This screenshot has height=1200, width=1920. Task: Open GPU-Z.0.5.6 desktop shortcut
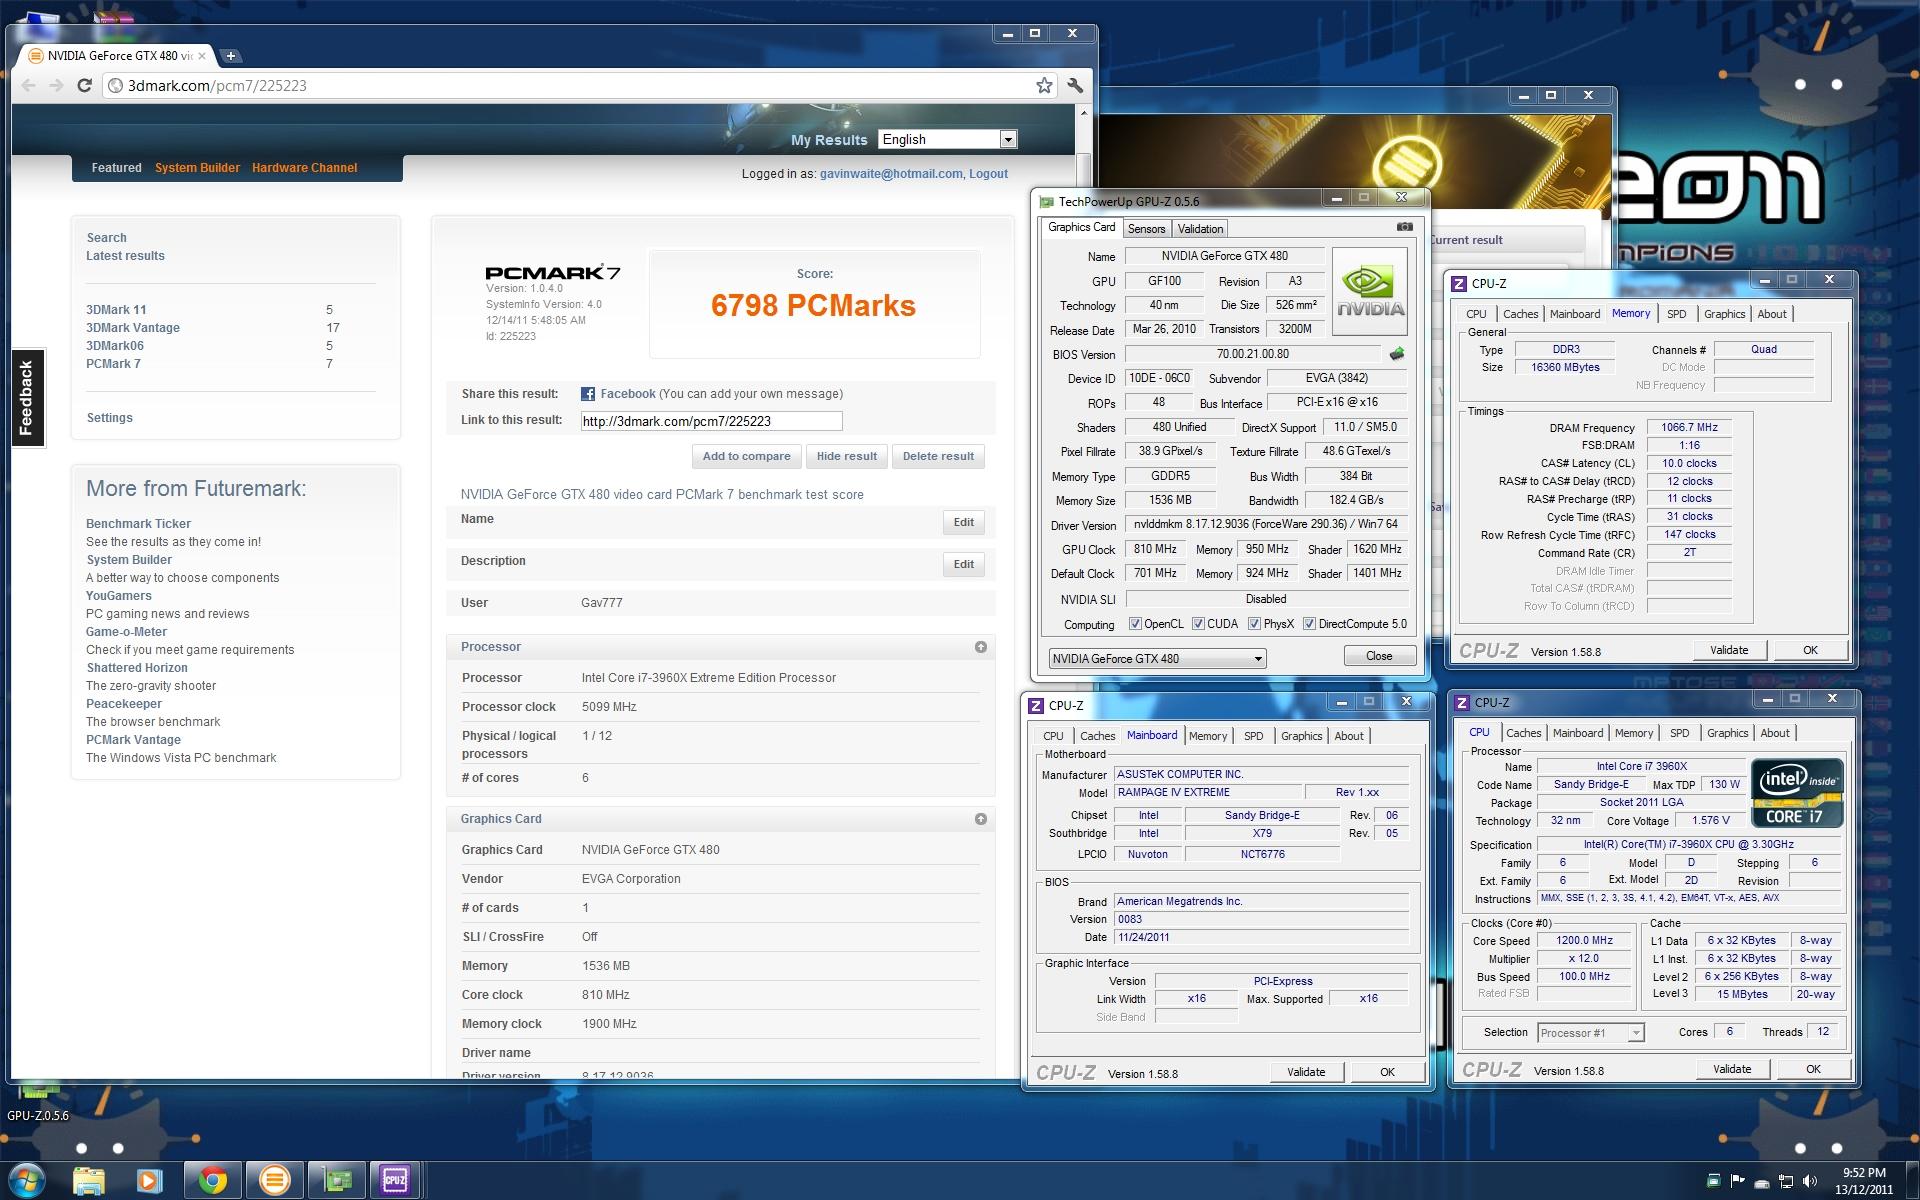[37, 1100]
